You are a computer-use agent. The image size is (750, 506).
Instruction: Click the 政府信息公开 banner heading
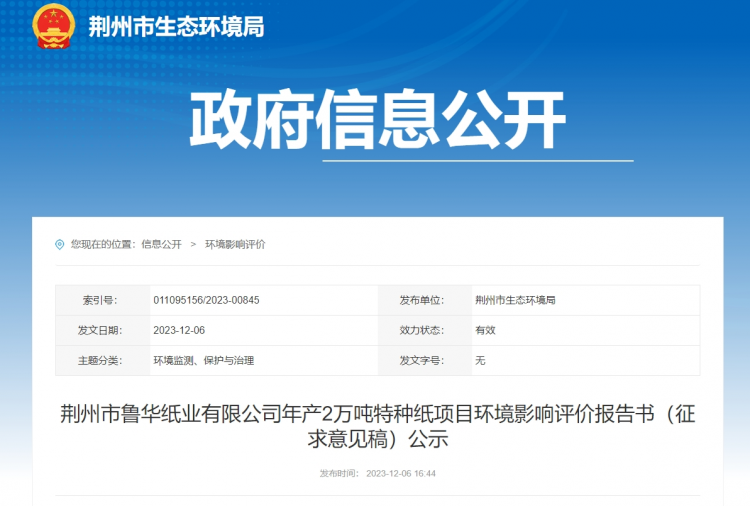378,120
